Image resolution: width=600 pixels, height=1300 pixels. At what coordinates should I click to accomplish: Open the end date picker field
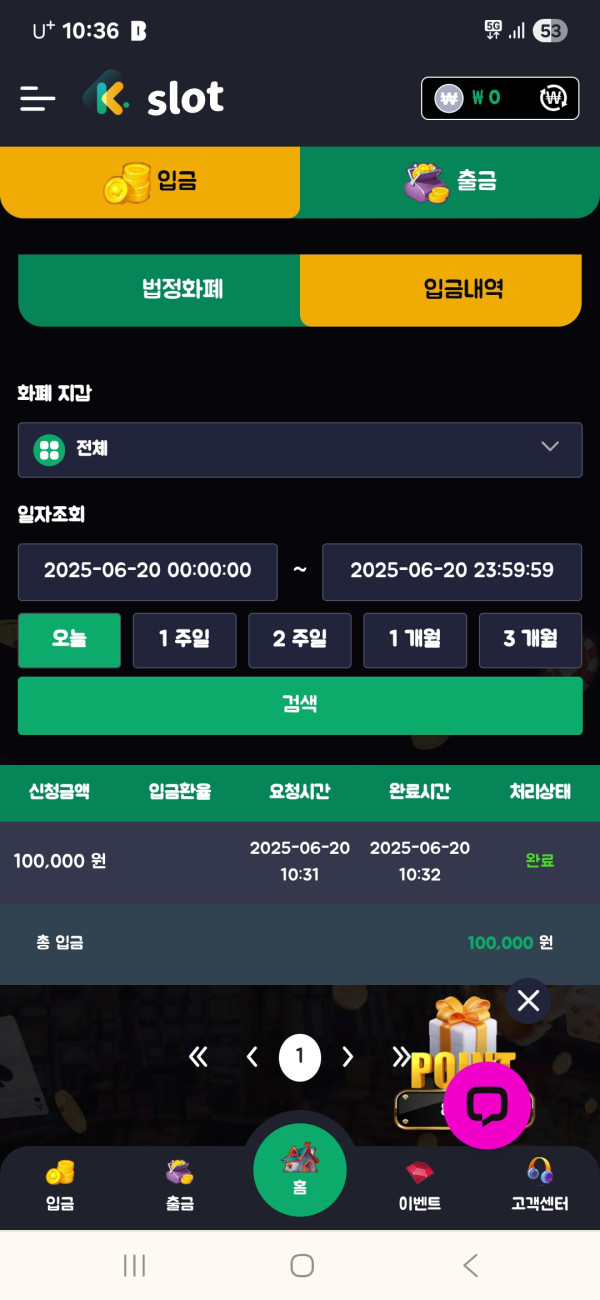pos(452,571)
